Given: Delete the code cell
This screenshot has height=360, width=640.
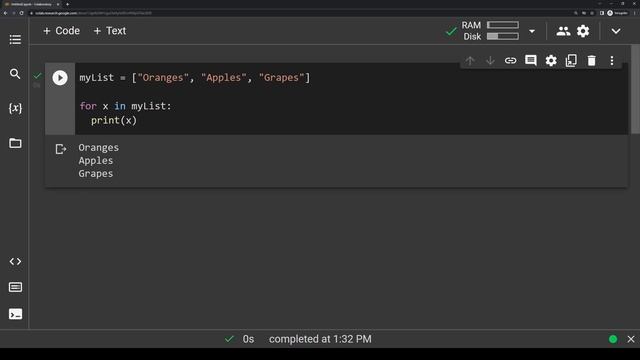Looking at the screenshot, I should click(591, 61).
